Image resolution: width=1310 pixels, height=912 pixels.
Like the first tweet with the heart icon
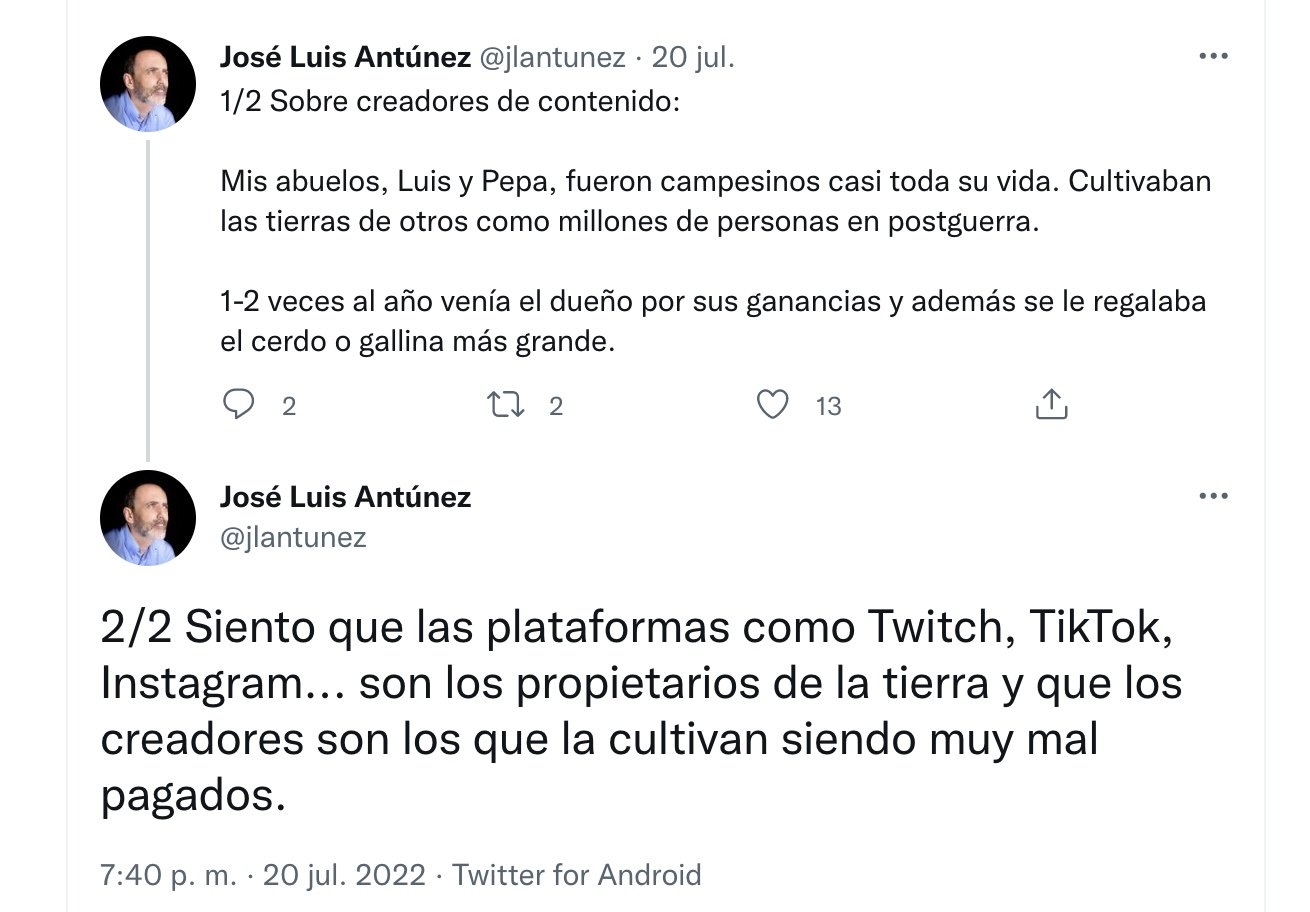pyautogui.click(x=772, y=404)
